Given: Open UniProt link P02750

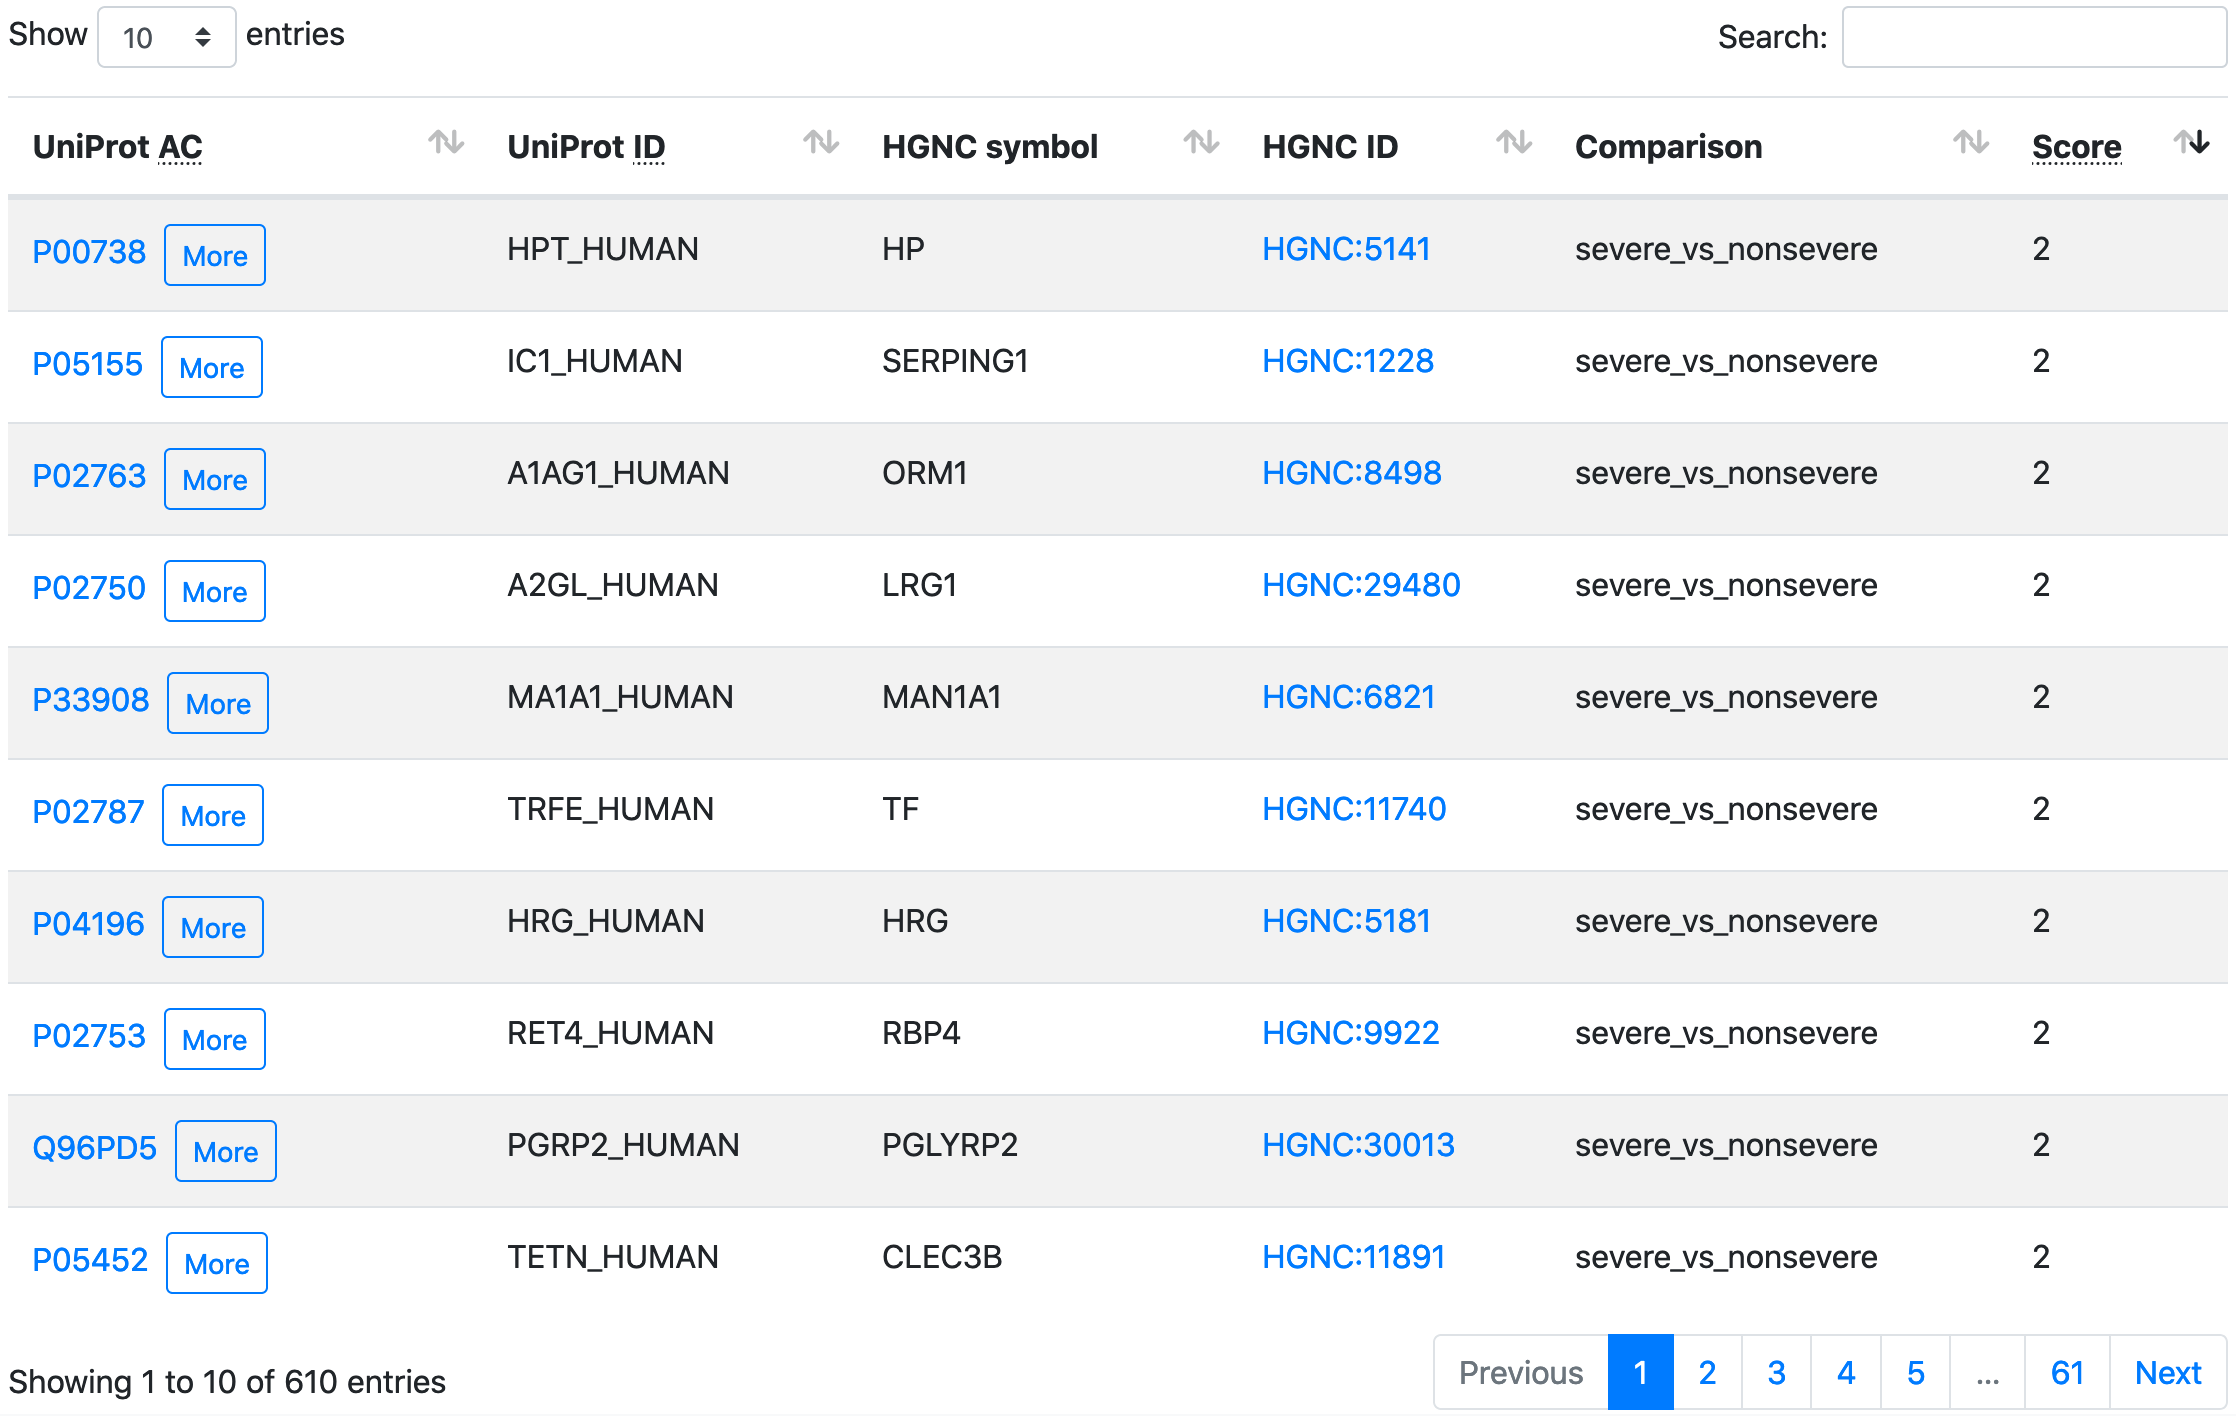Looking at the screenshot, I should (89, 588).
